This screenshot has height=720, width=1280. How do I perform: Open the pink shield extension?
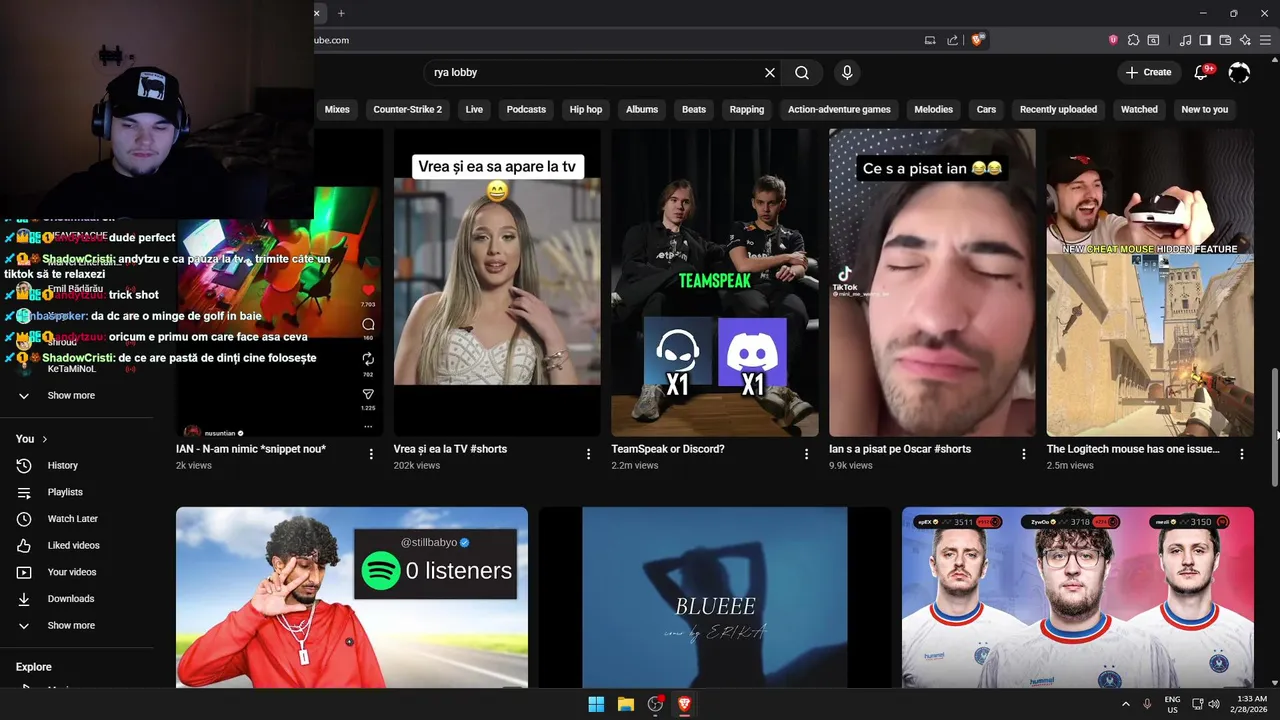point(1113,40)
